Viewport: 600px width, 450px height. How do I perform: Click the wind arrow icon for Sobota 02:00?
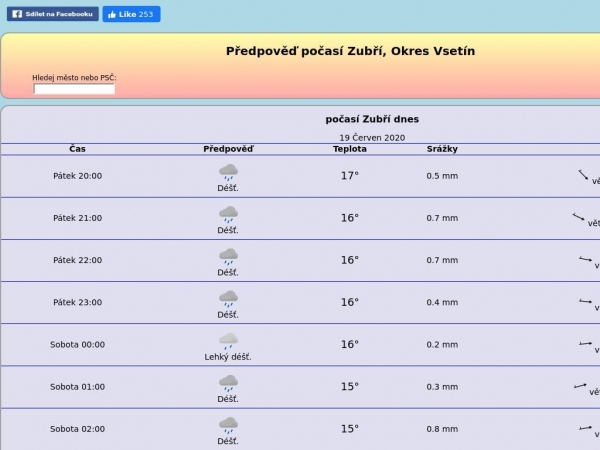tap(585, 428)
